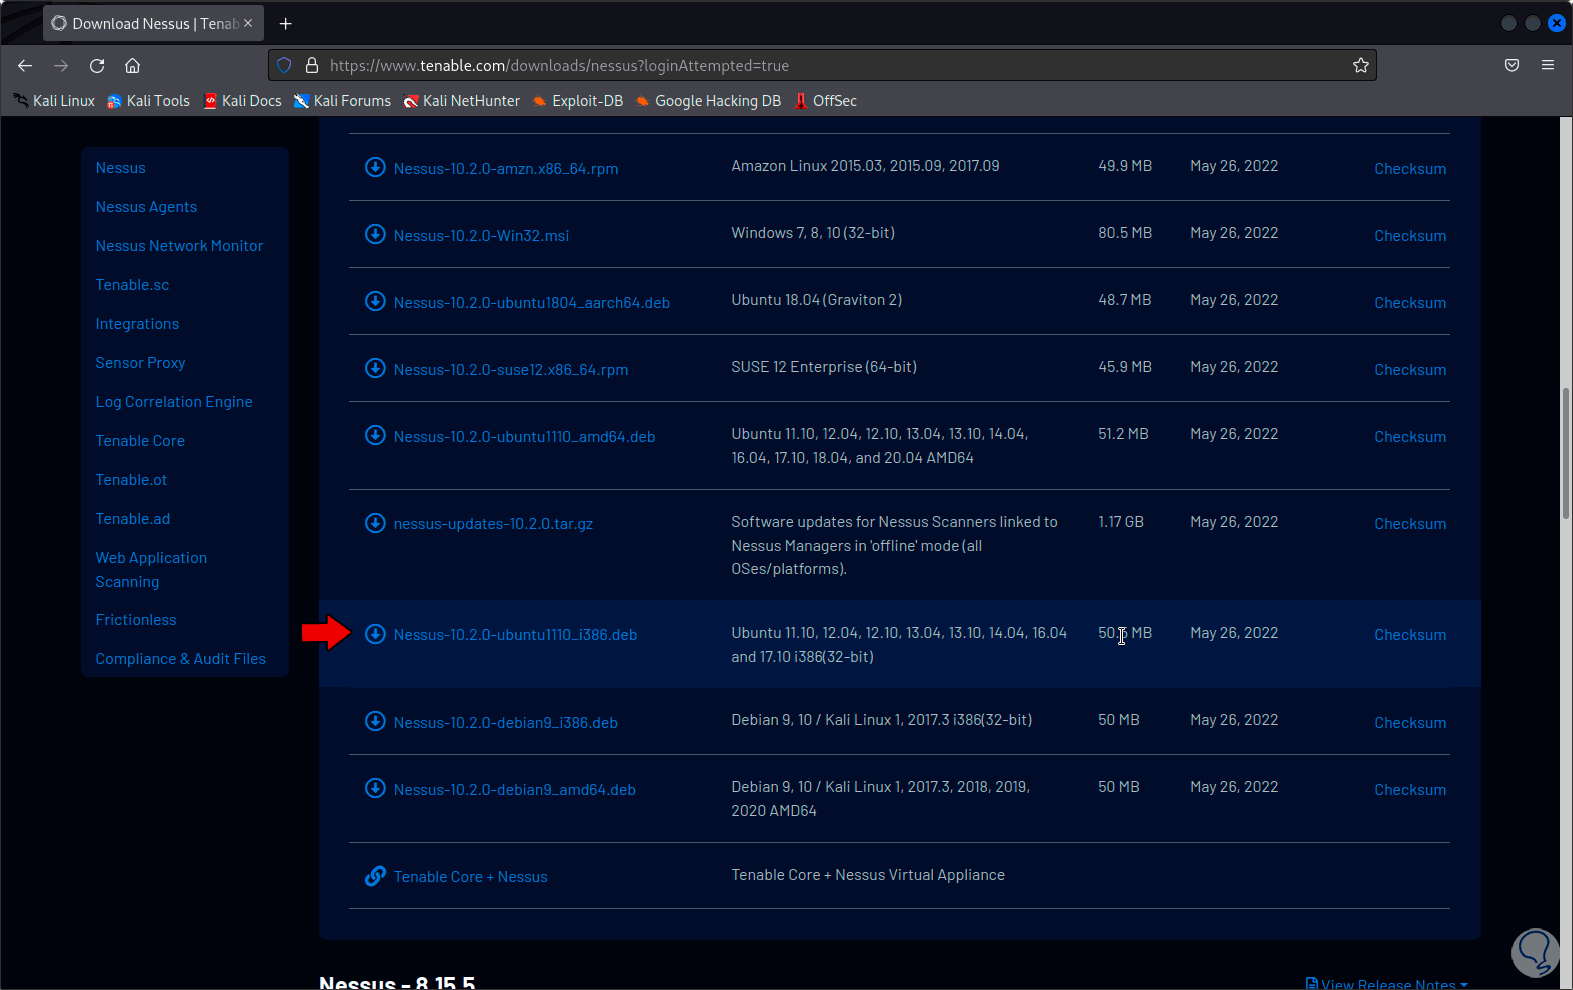The height and width of the screenshot is (990, 1573).
Task: Show tracking protection shield info
Action: 284,65
